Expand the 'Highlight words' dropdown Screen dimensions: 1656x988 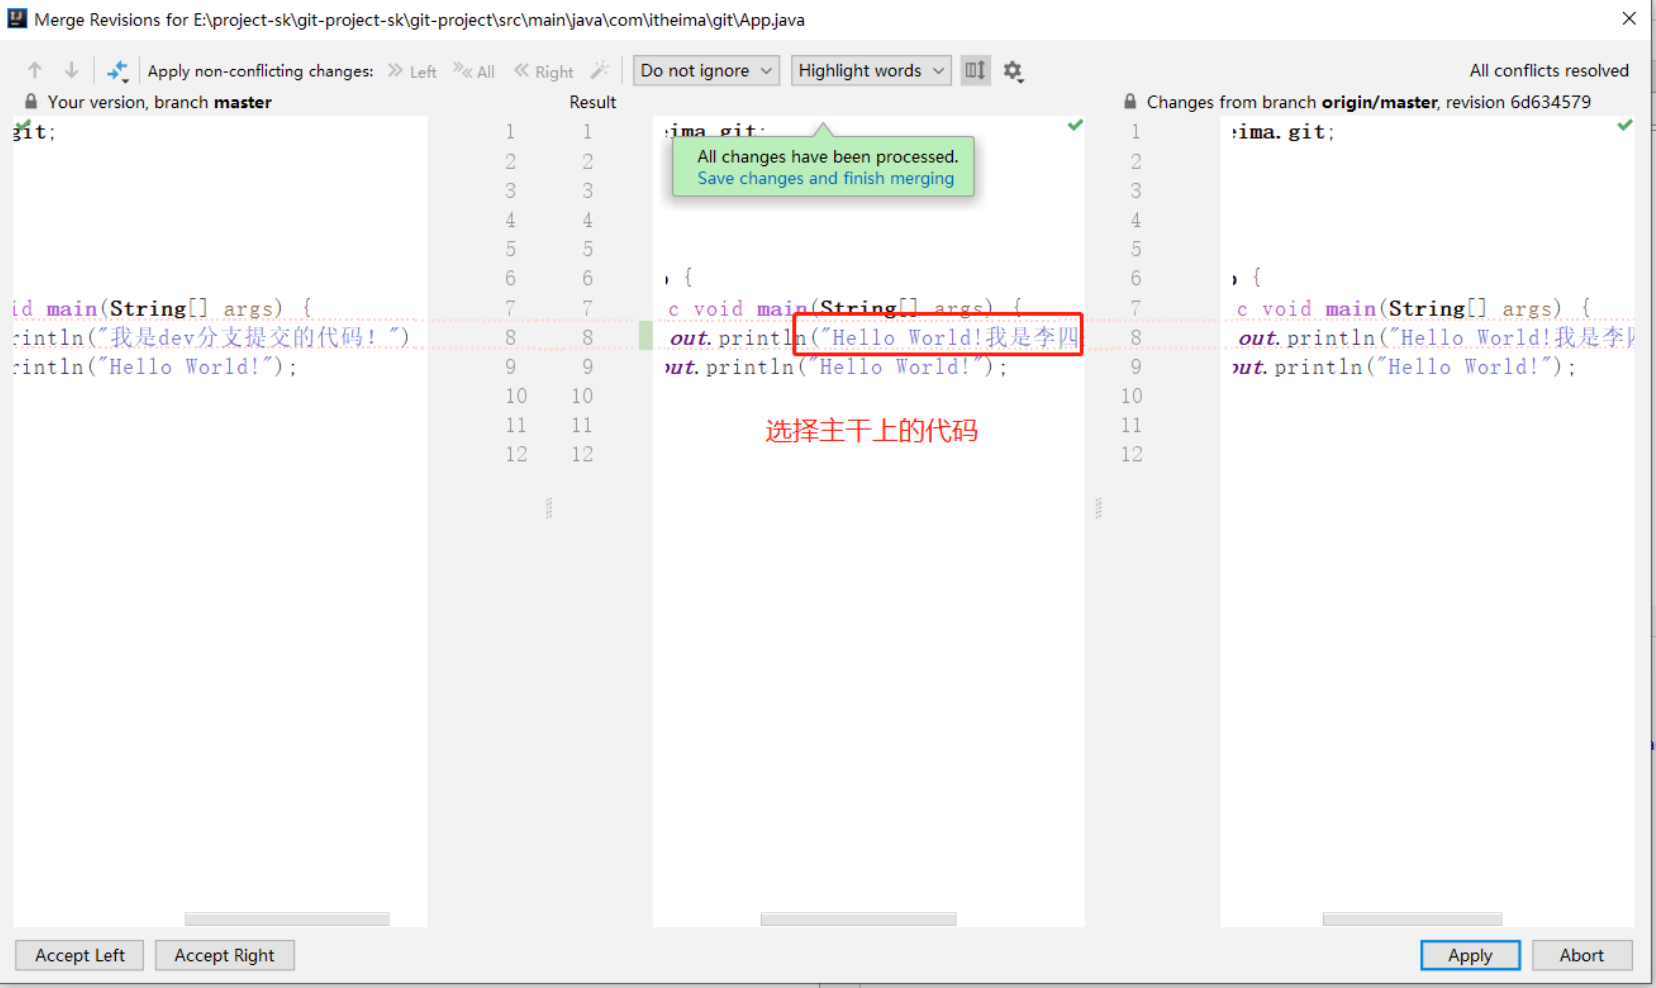click(x=870, y=70)
